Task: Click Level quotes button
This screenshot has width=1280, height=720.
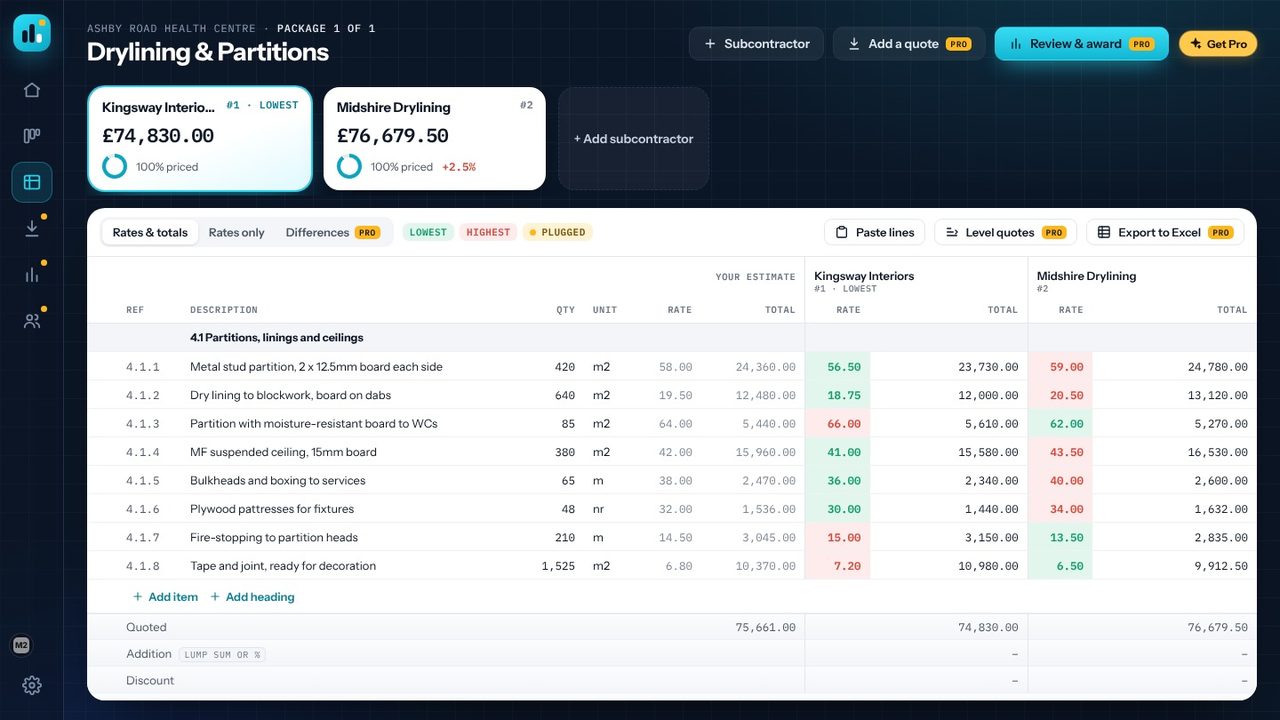Action: [1005, 232]
